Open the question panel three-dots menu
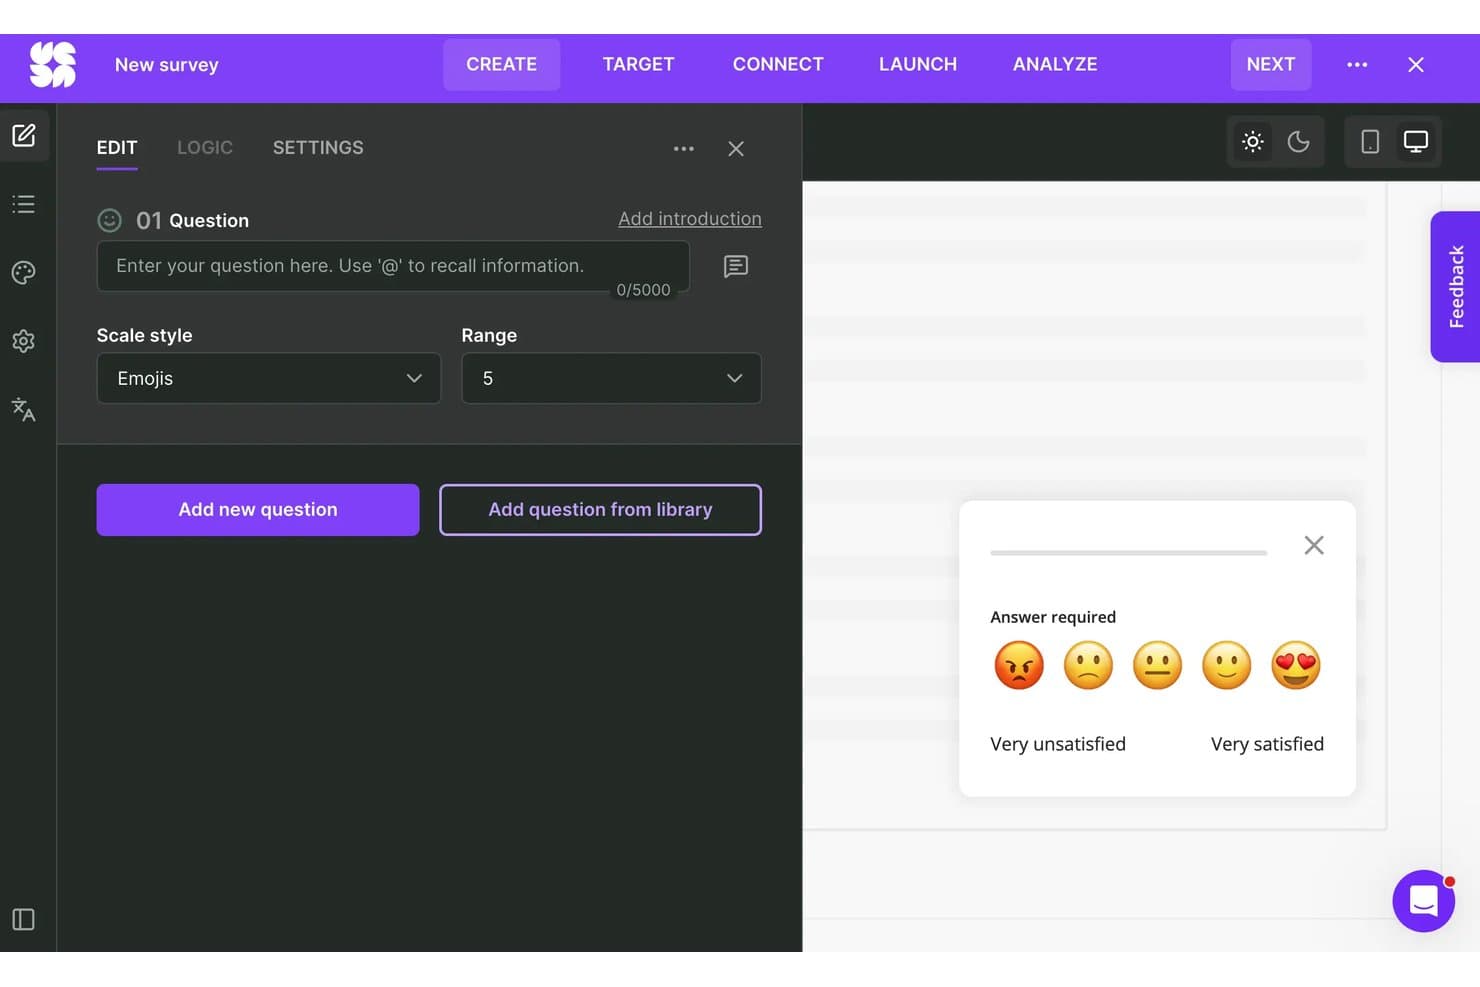The width and height of the screenshot is (1480, 987). [684, 149]
